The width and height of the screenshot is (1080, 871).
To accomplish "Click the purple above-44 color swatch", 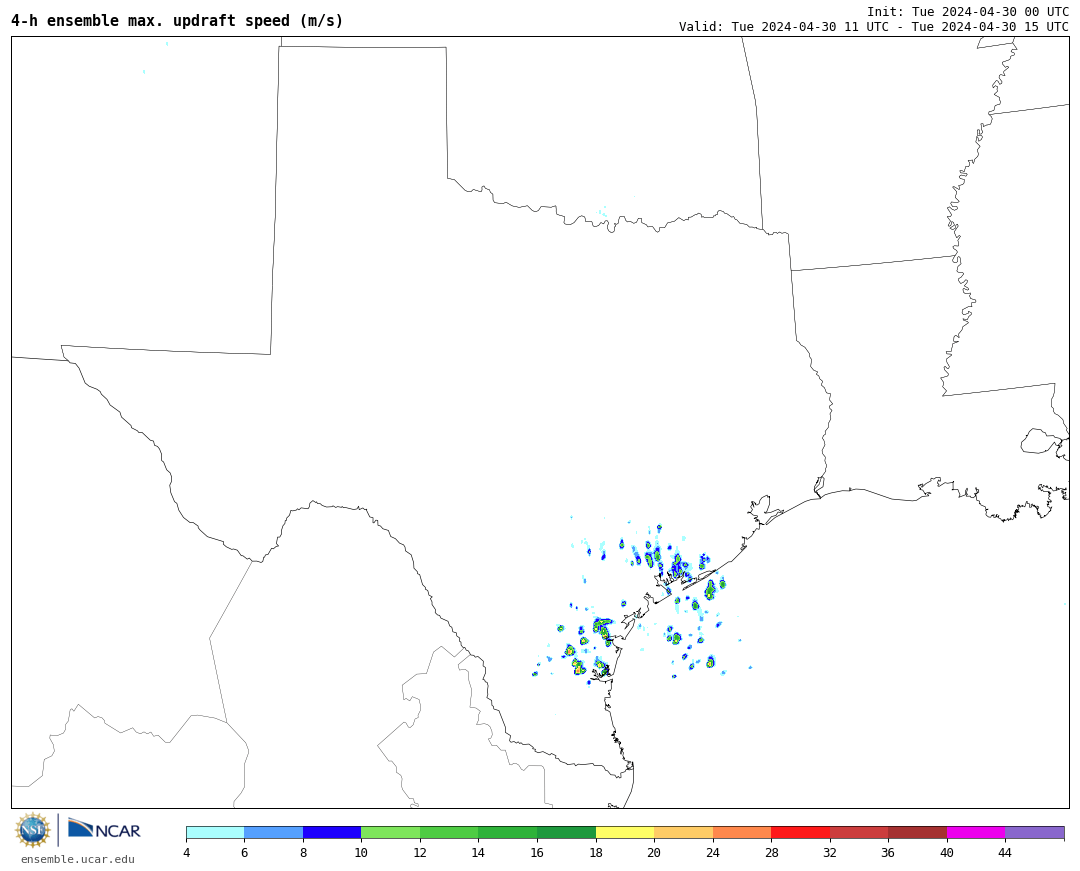I will 1035,832.
